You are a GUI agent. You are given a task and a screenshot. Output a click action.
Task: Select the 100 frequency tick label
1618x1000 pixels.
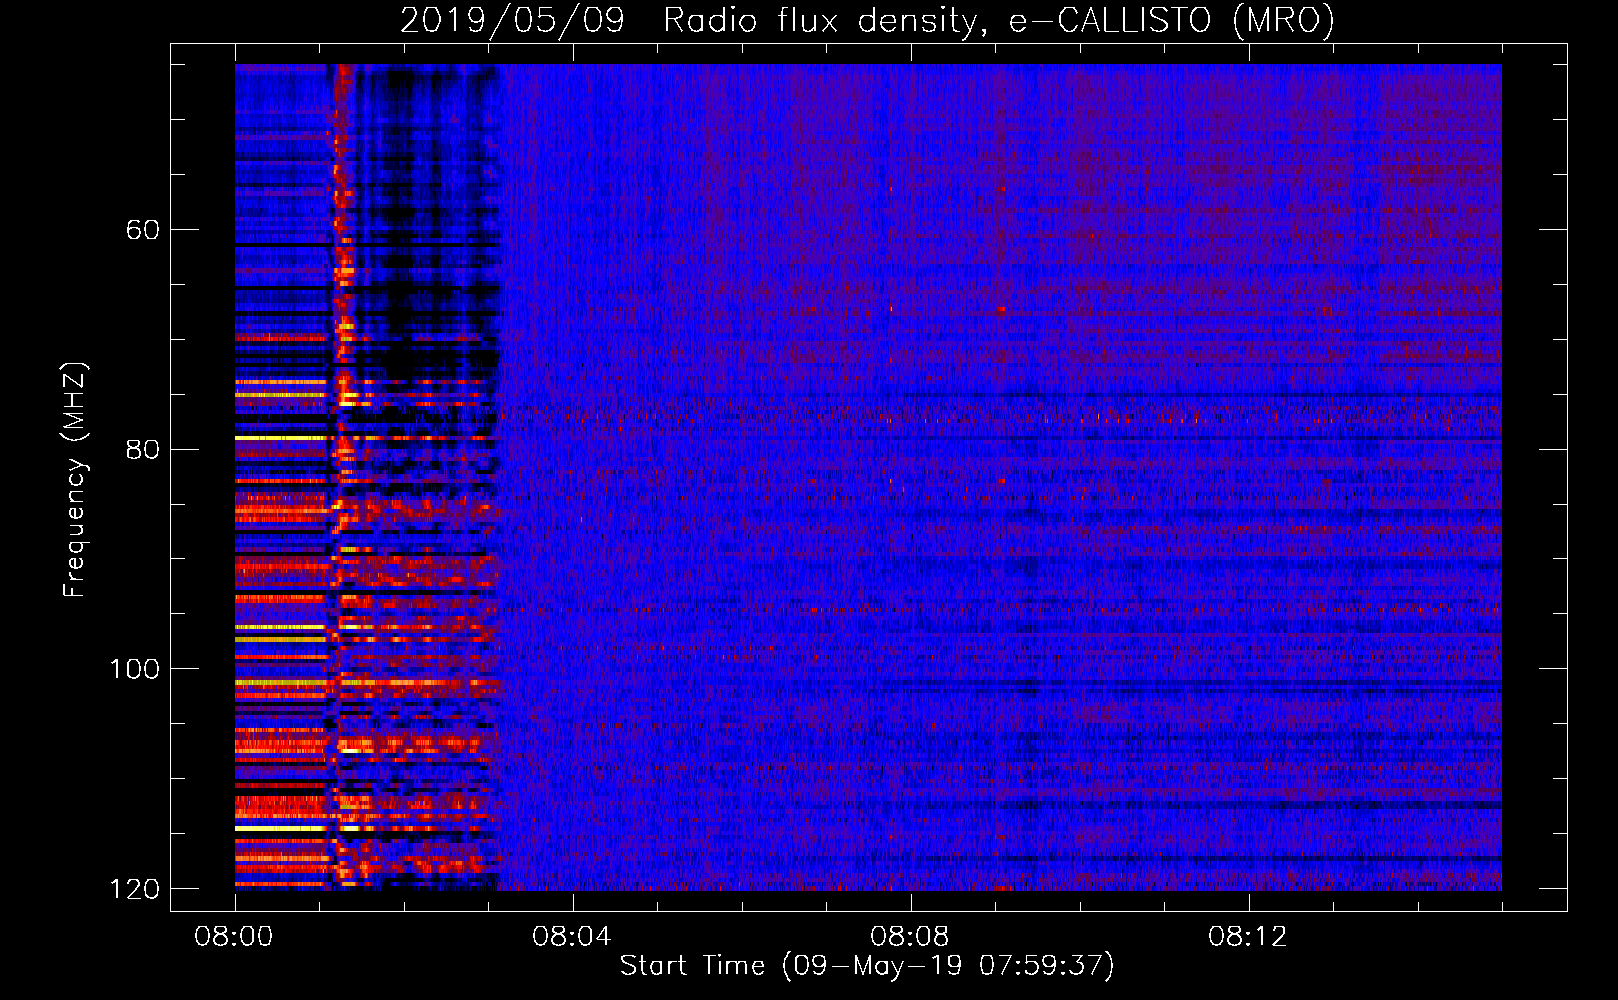coord(134,668)
